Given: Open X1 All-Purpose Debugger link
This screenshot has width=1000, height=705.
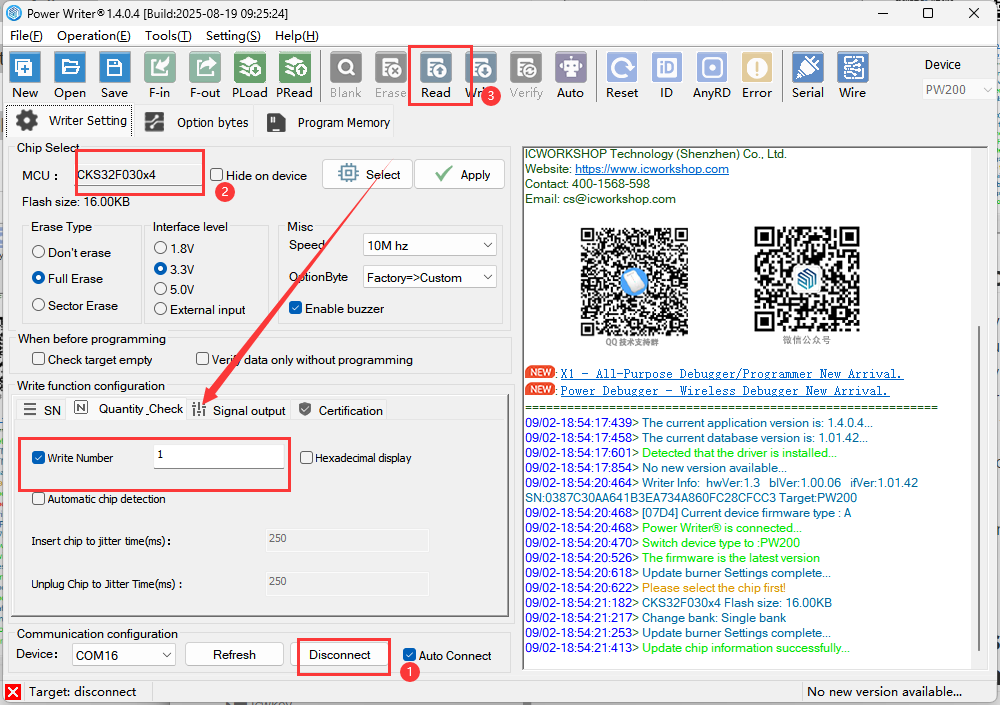Looking at the screenshot, I should pyautogui.click(x=732, y=374).
